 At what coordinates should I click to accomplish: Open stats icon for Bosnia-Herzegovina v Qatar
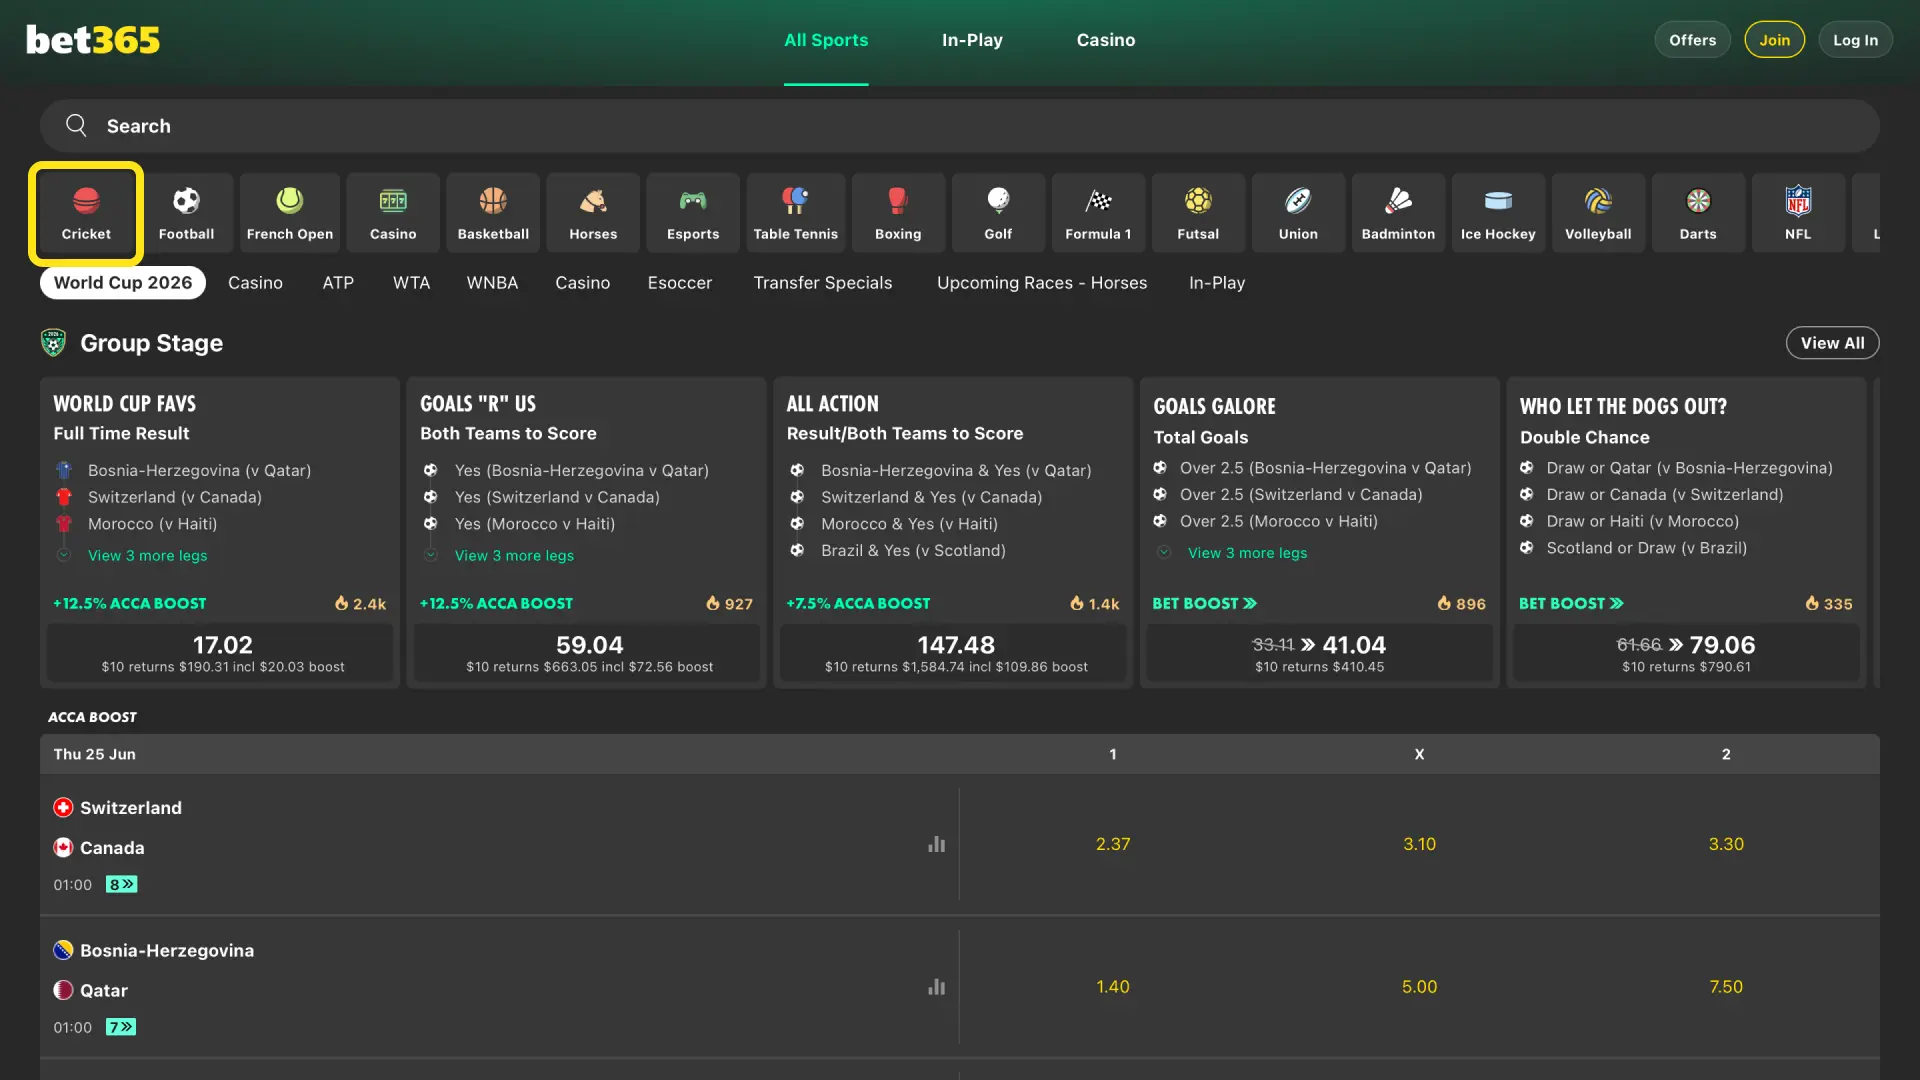point(936,987)
